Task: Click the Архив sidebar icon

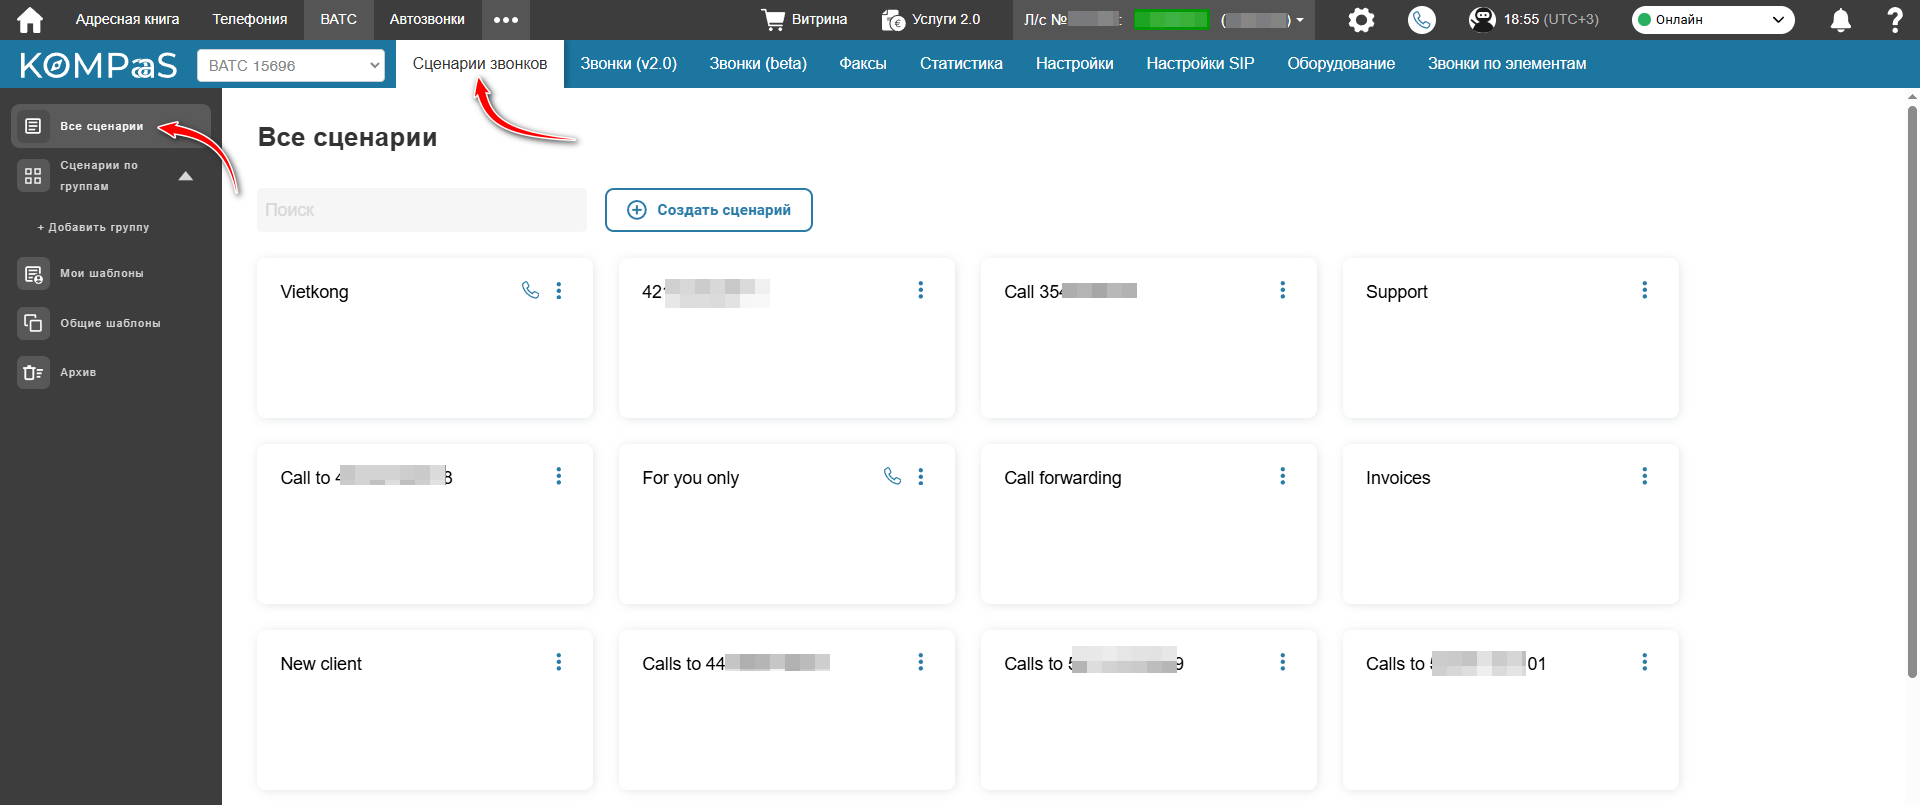Action: click(33, 373)
